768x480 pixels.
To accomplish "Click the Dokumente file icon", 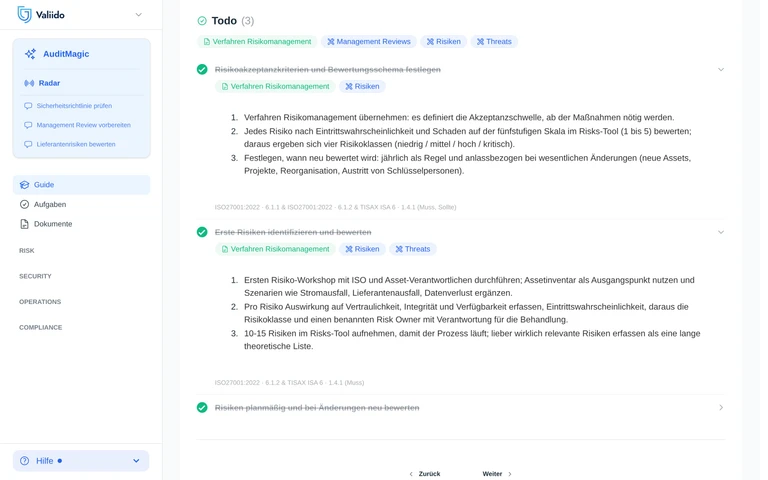I will (x=24, y=224).
